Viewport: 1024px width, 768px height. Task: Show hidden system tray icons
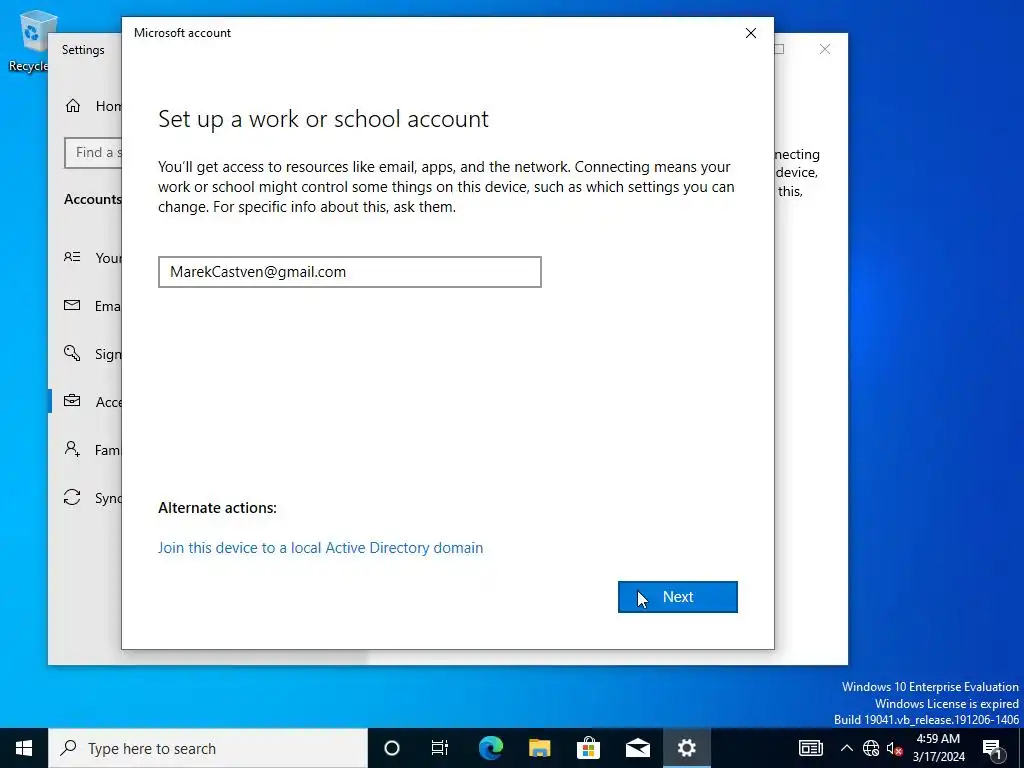point(846,748)
